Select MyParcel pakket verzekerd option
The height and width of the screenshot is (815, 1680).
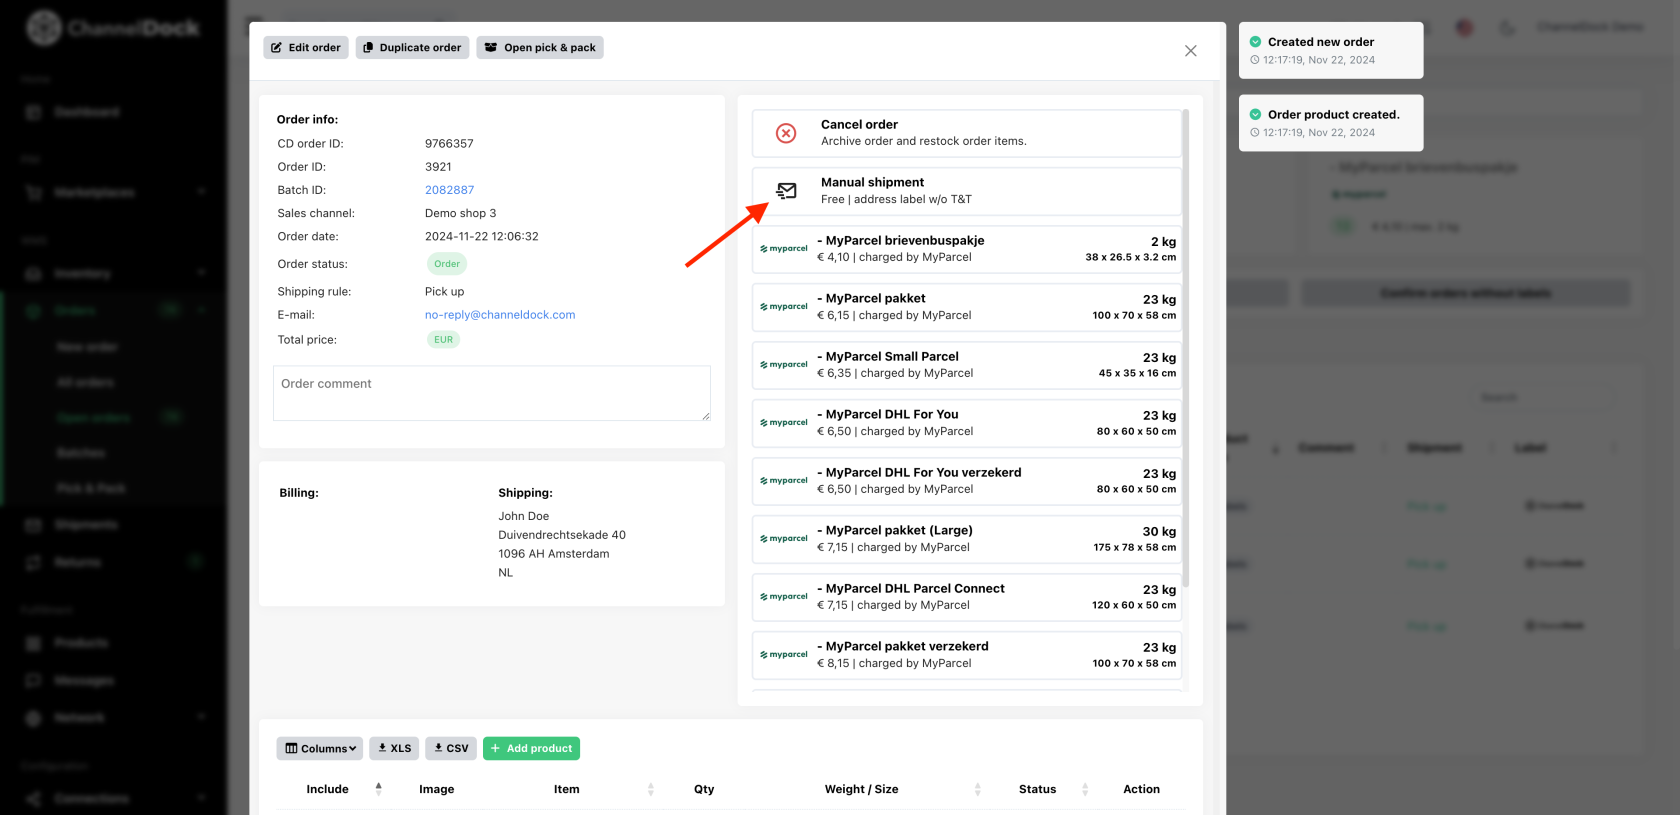click(x=966, y=655)
